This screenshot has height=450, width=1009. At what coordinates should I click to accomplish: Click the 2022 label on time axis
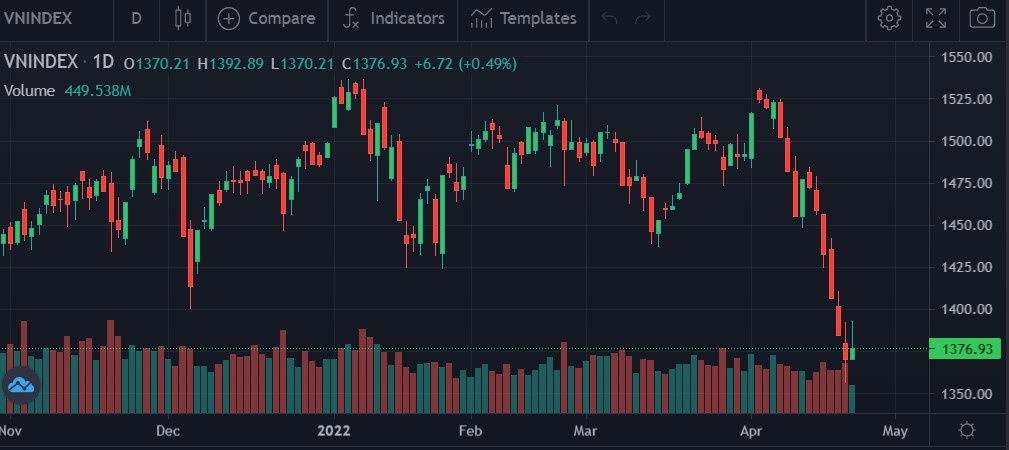click(336, 431)
